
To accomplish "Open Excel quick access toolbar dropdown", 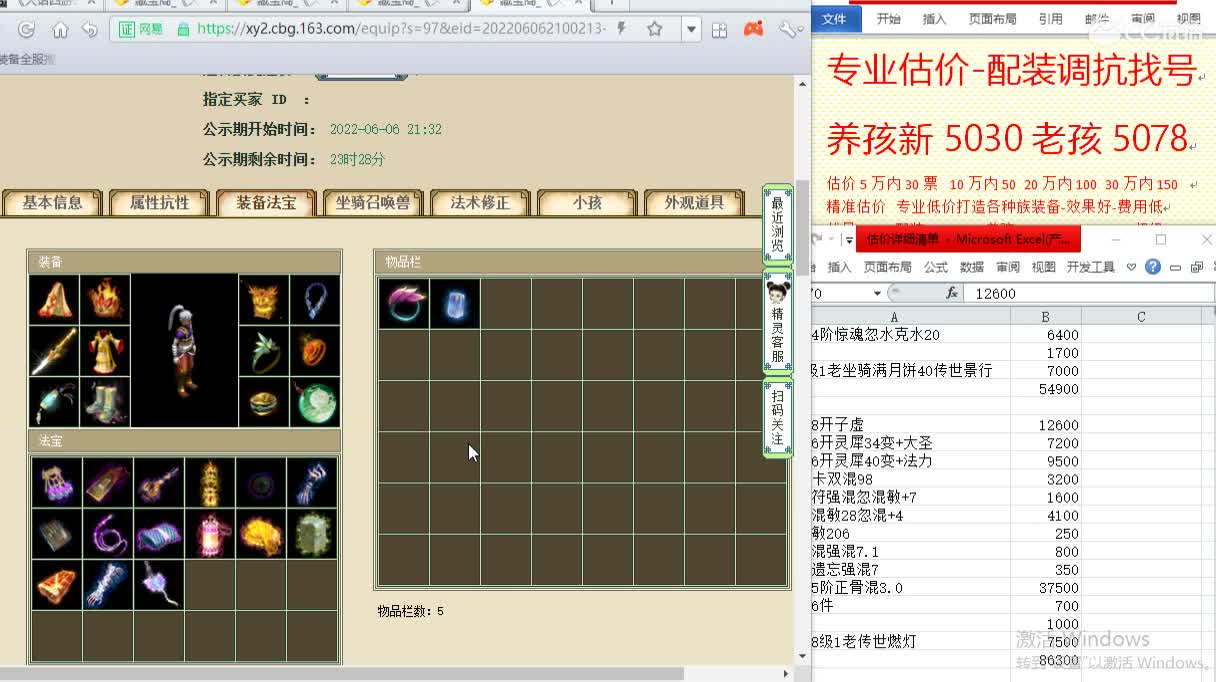I will [x=849, y=240].
